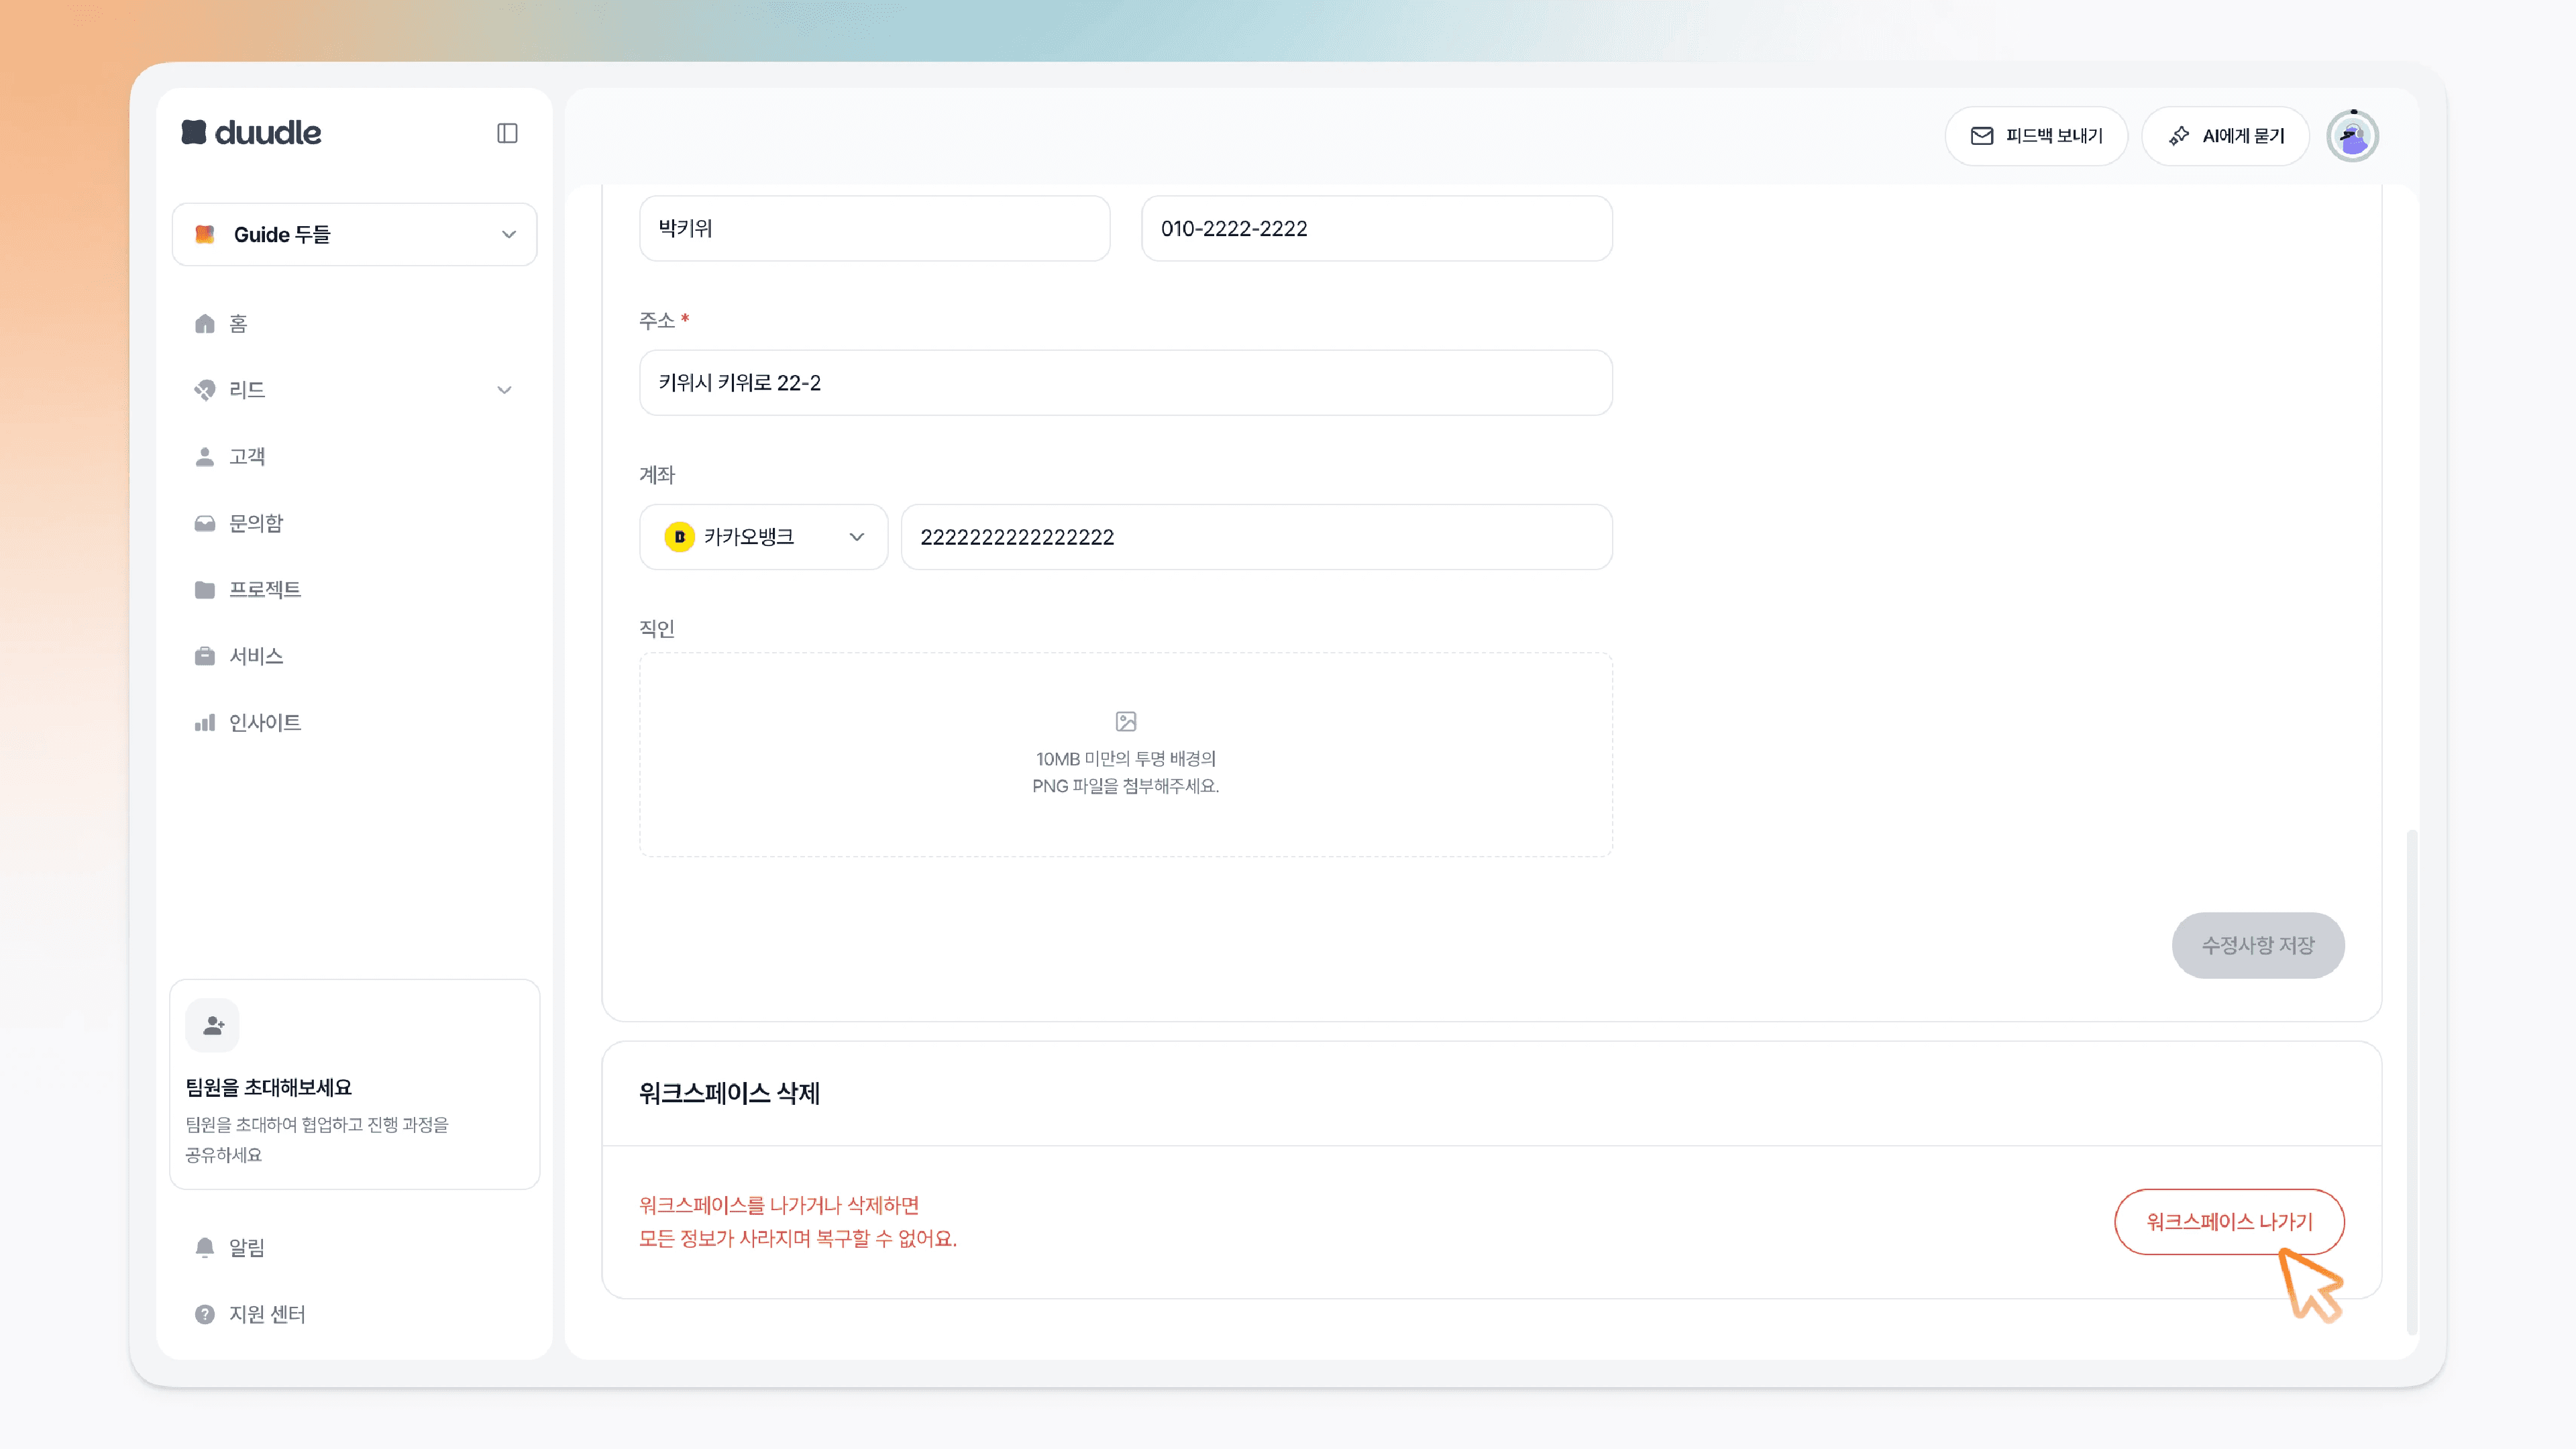Click the 홈 house icon

point(205,323)
